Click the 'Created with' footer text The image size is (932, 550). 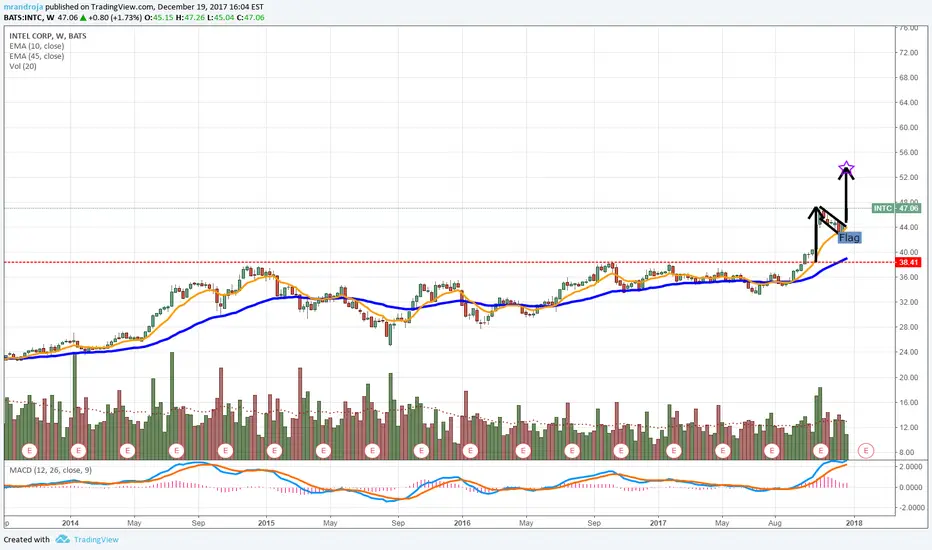point(27,539)
